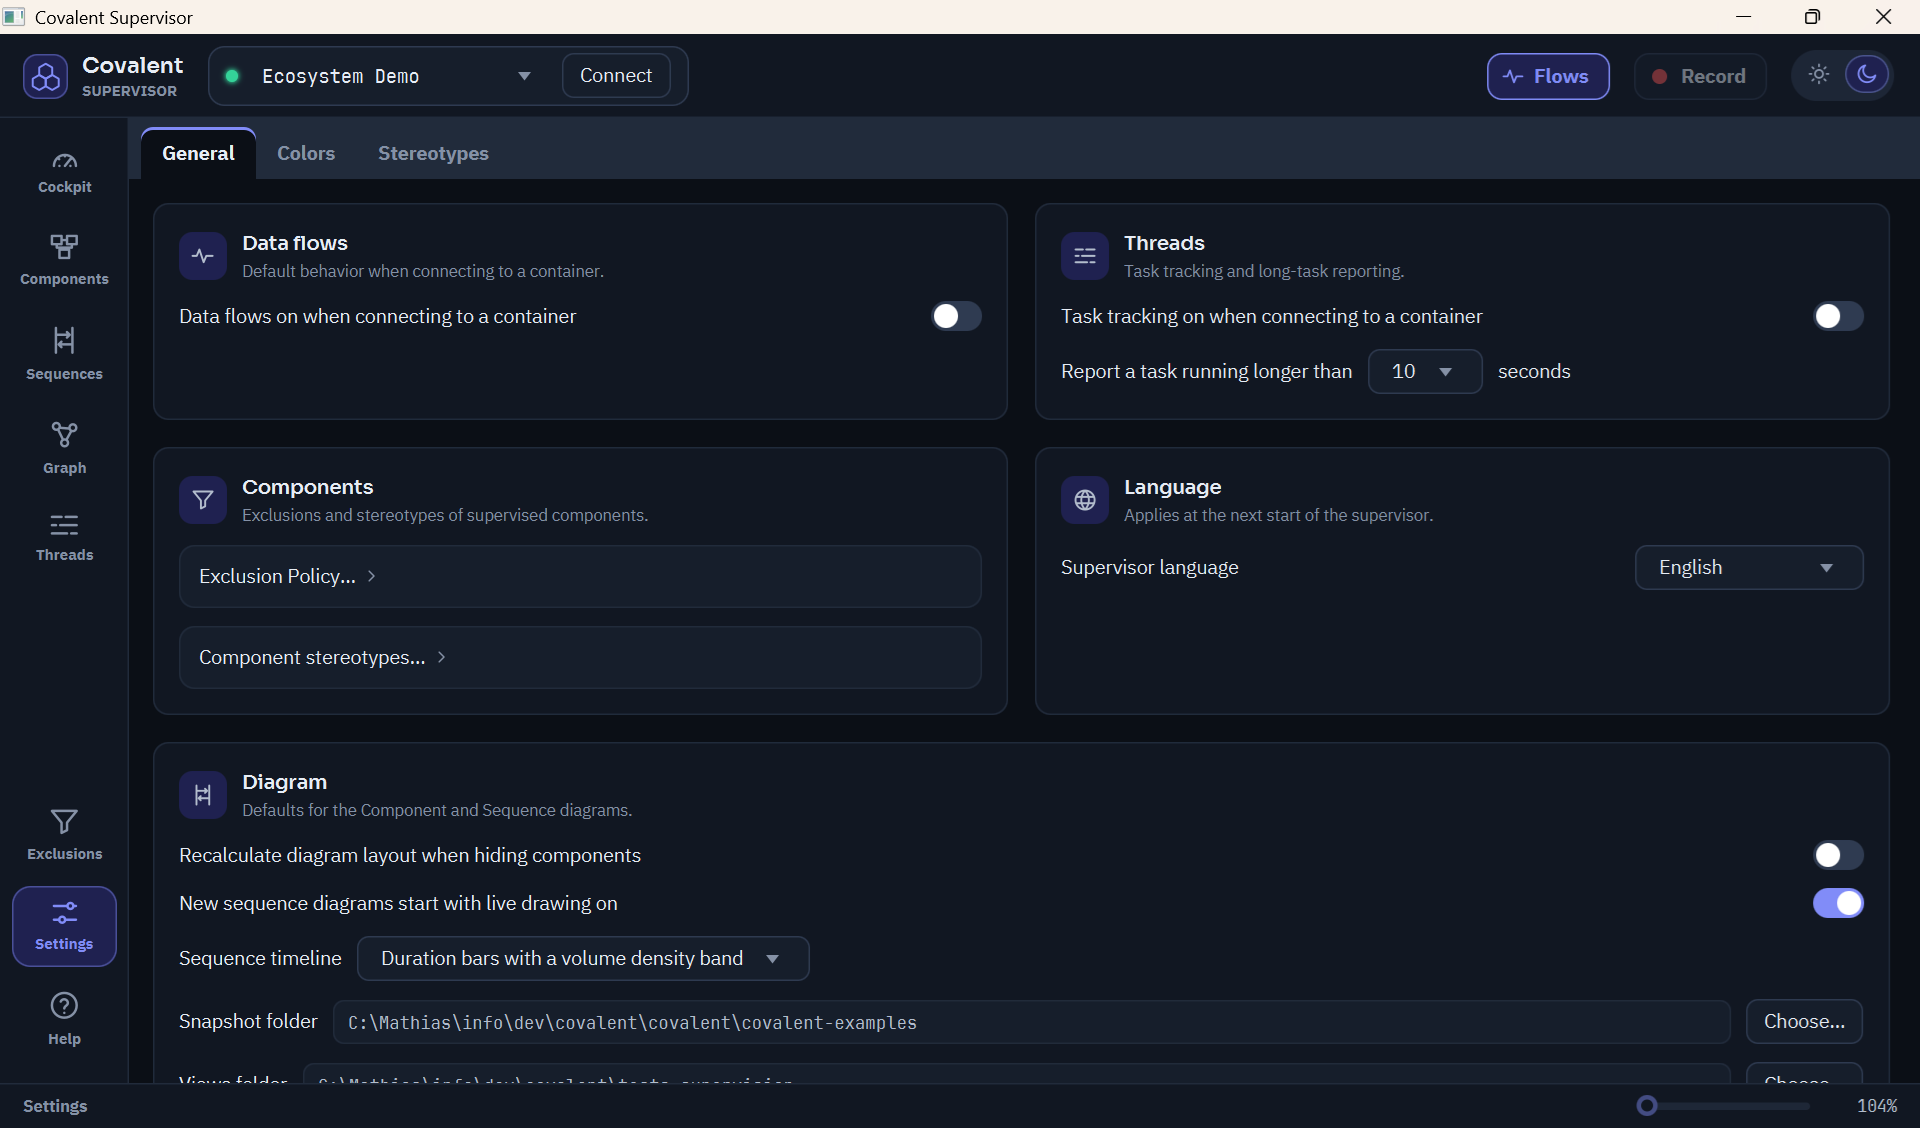The width and height of the screenshot is (1920, 1128).
Task: Switch to the Stereotypes tab
Action: pos(433,153)
